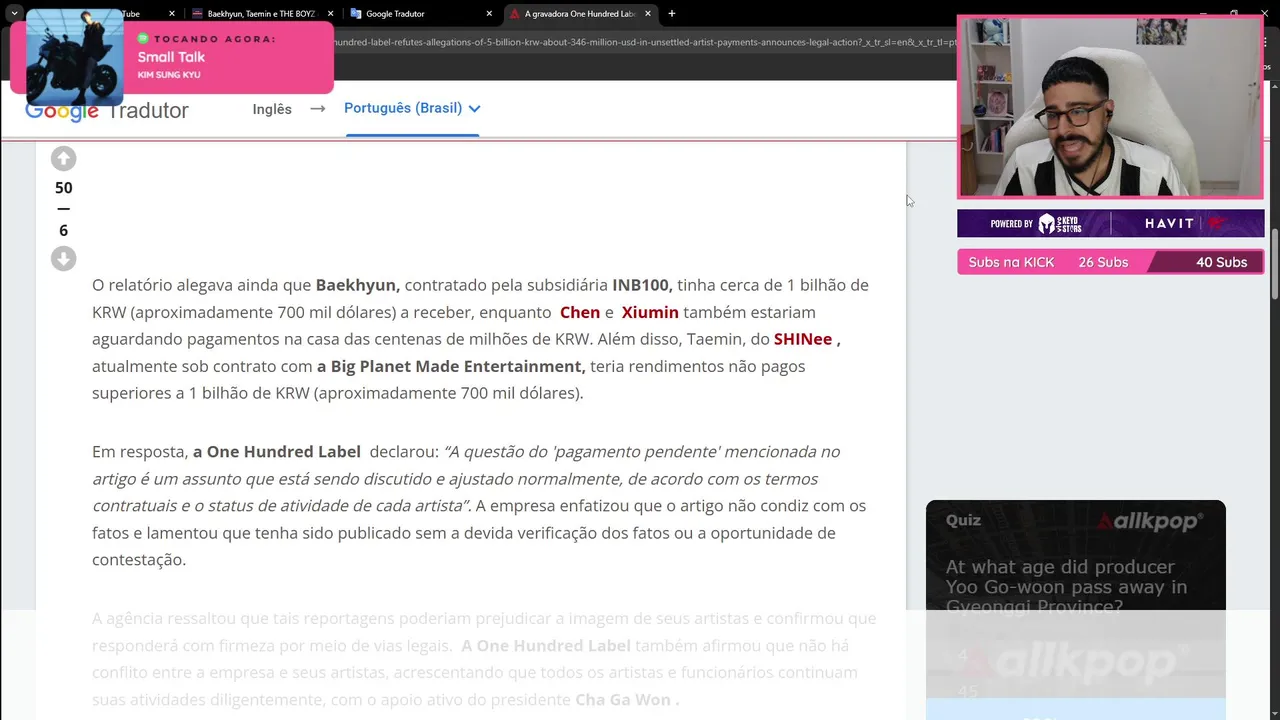Click the Subs na KICK progress bar
This screenshot has width=1280, height=720.
click(x=1110, y=262)
